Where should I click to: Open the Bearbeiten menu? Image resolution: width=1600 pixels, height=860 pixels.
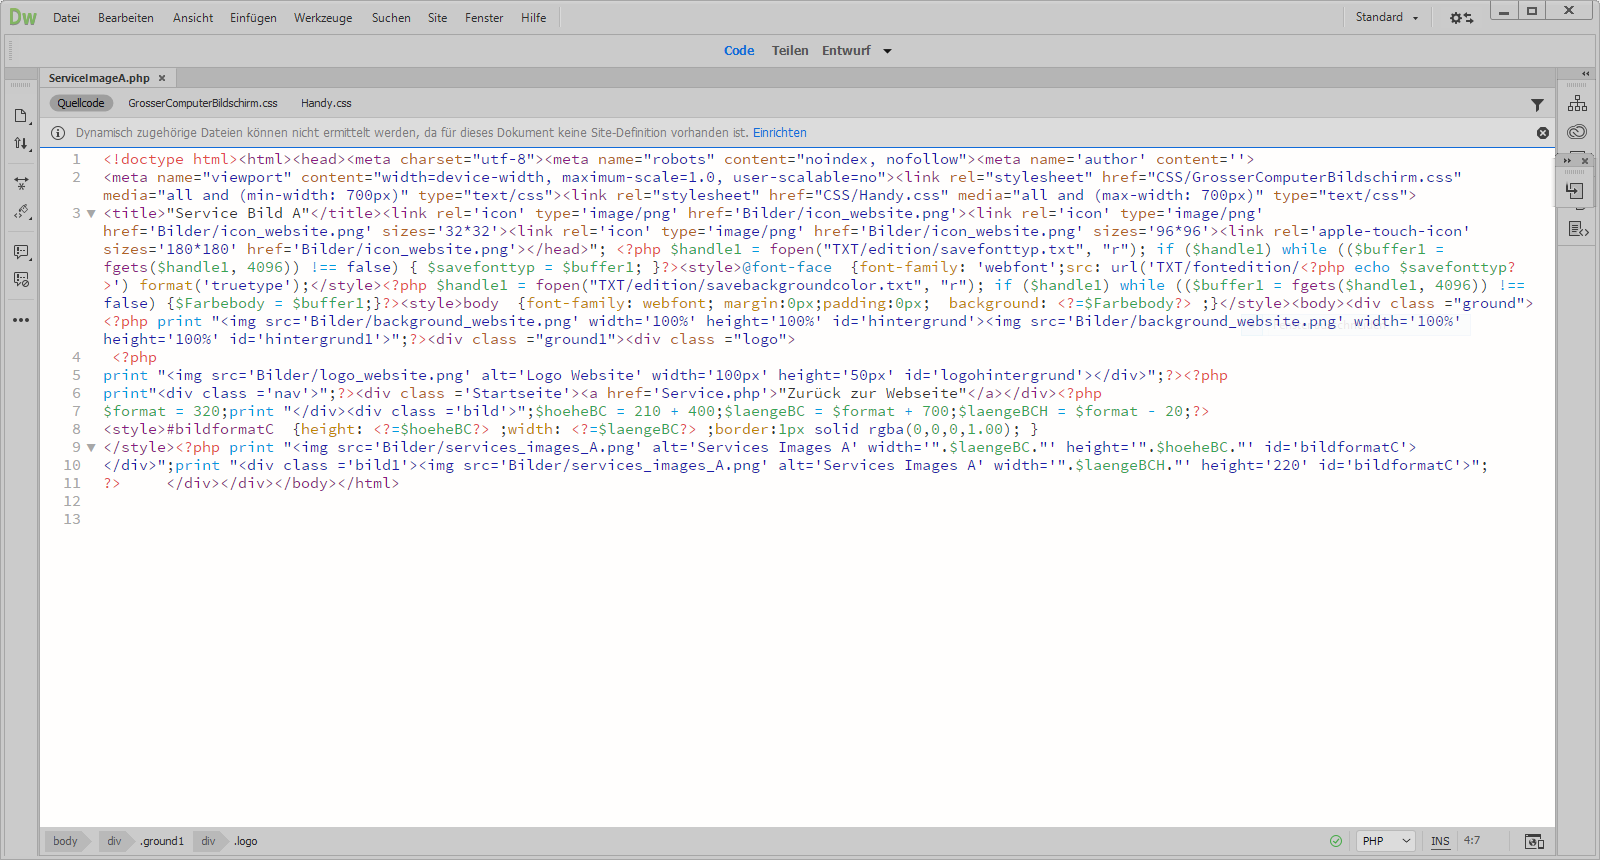click(x=126, y=18)
